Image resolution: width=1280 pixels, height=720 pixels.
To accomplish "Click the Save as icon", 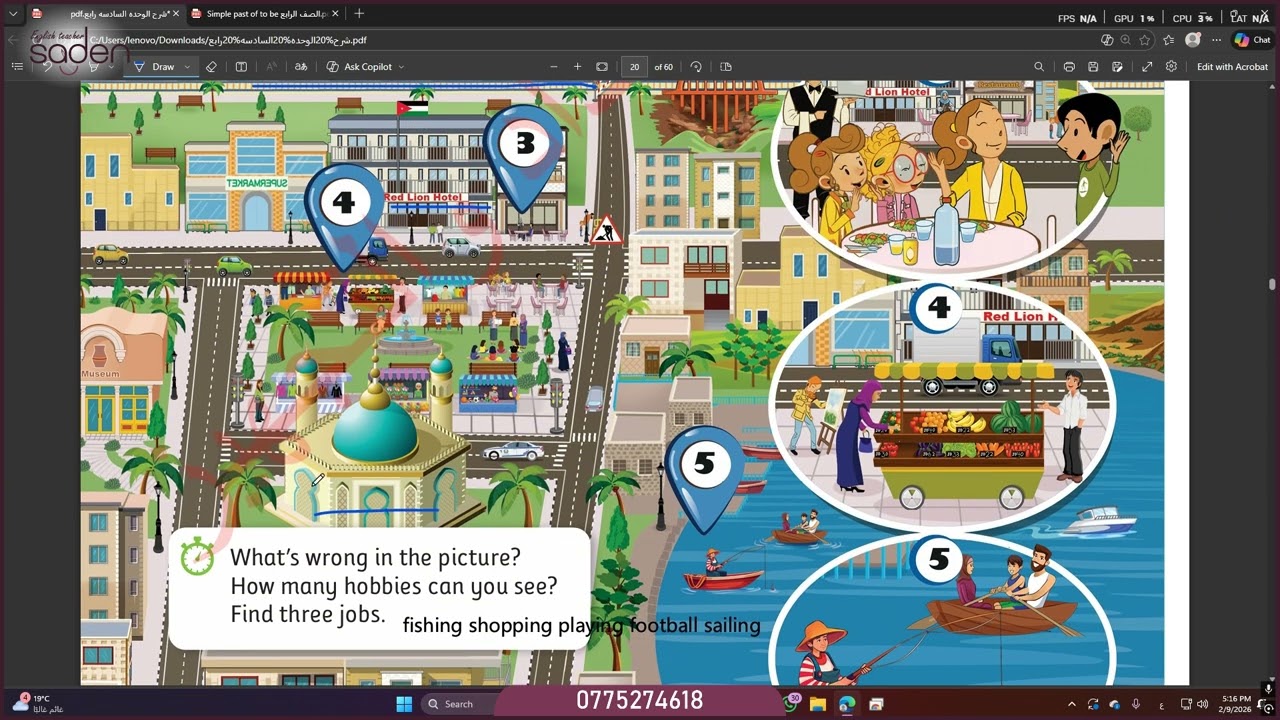I will coord(1117,67).
